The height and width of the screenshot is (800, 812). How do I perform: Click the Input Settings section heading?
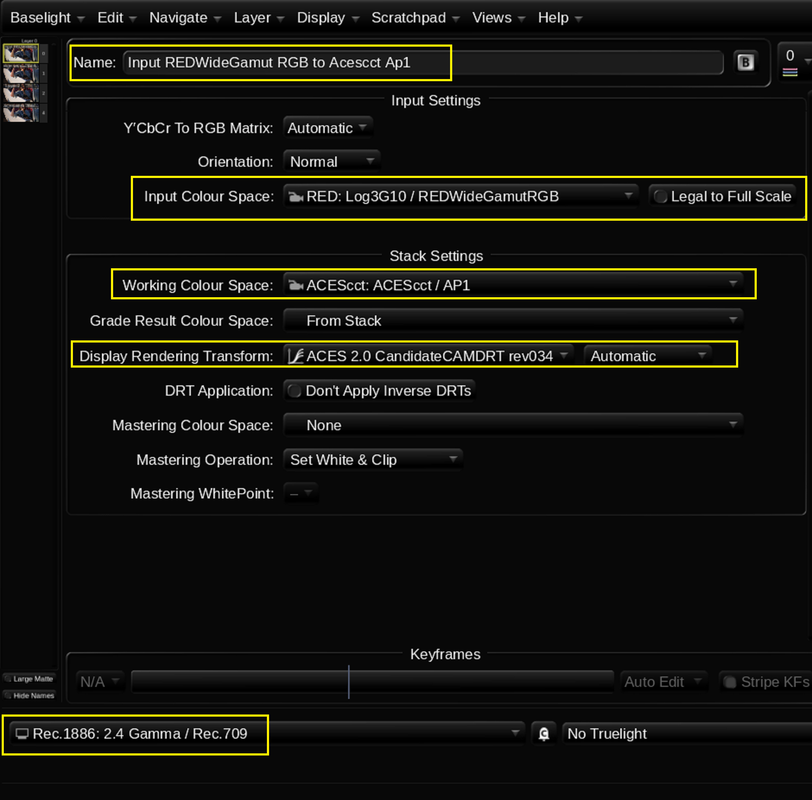436,100
